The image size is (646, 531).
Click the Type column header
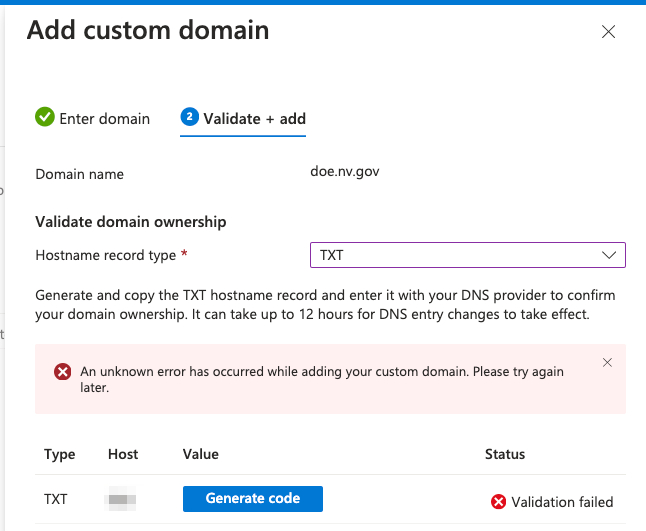click(x=60, y=454)
